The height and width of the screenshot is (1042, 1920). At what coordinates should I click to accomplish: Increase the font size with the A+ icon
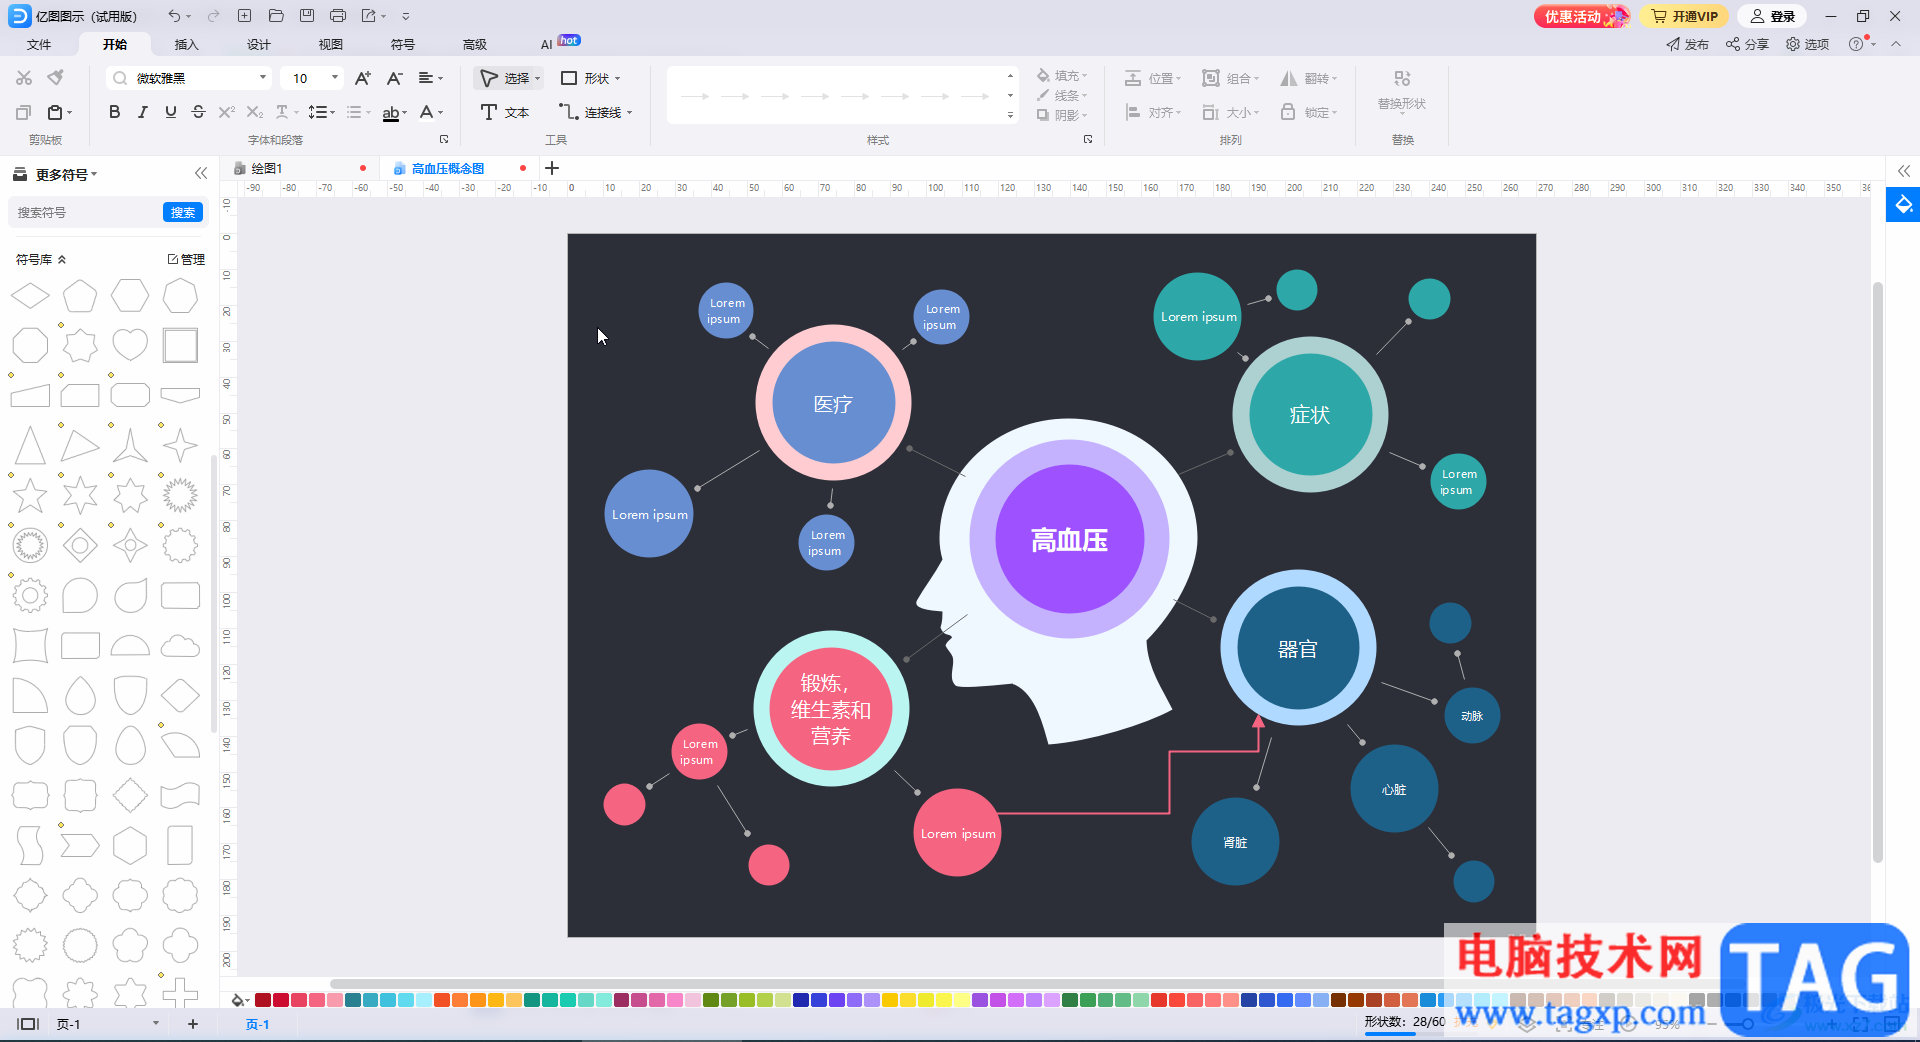tap(363, 78)
